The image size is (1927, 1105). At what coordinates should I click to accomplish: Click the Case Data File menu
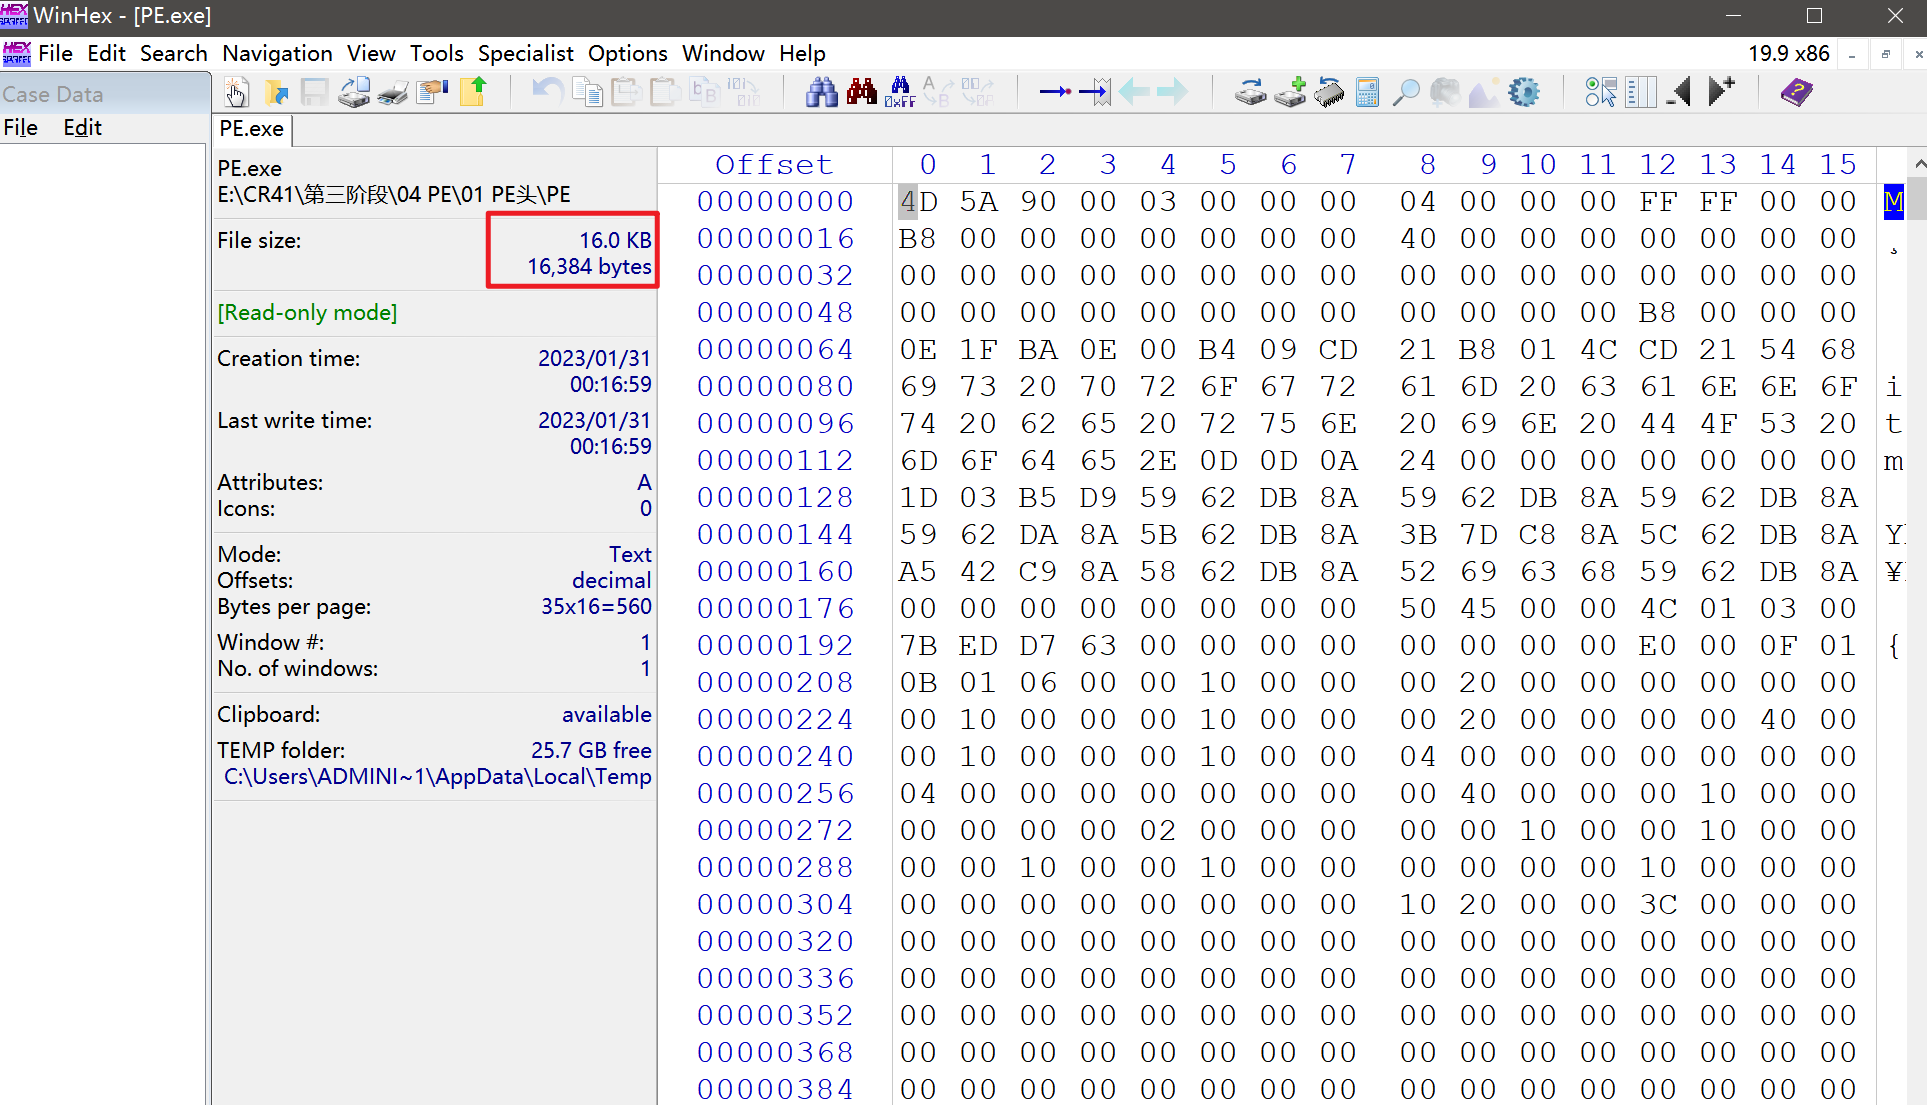[21, 128]
